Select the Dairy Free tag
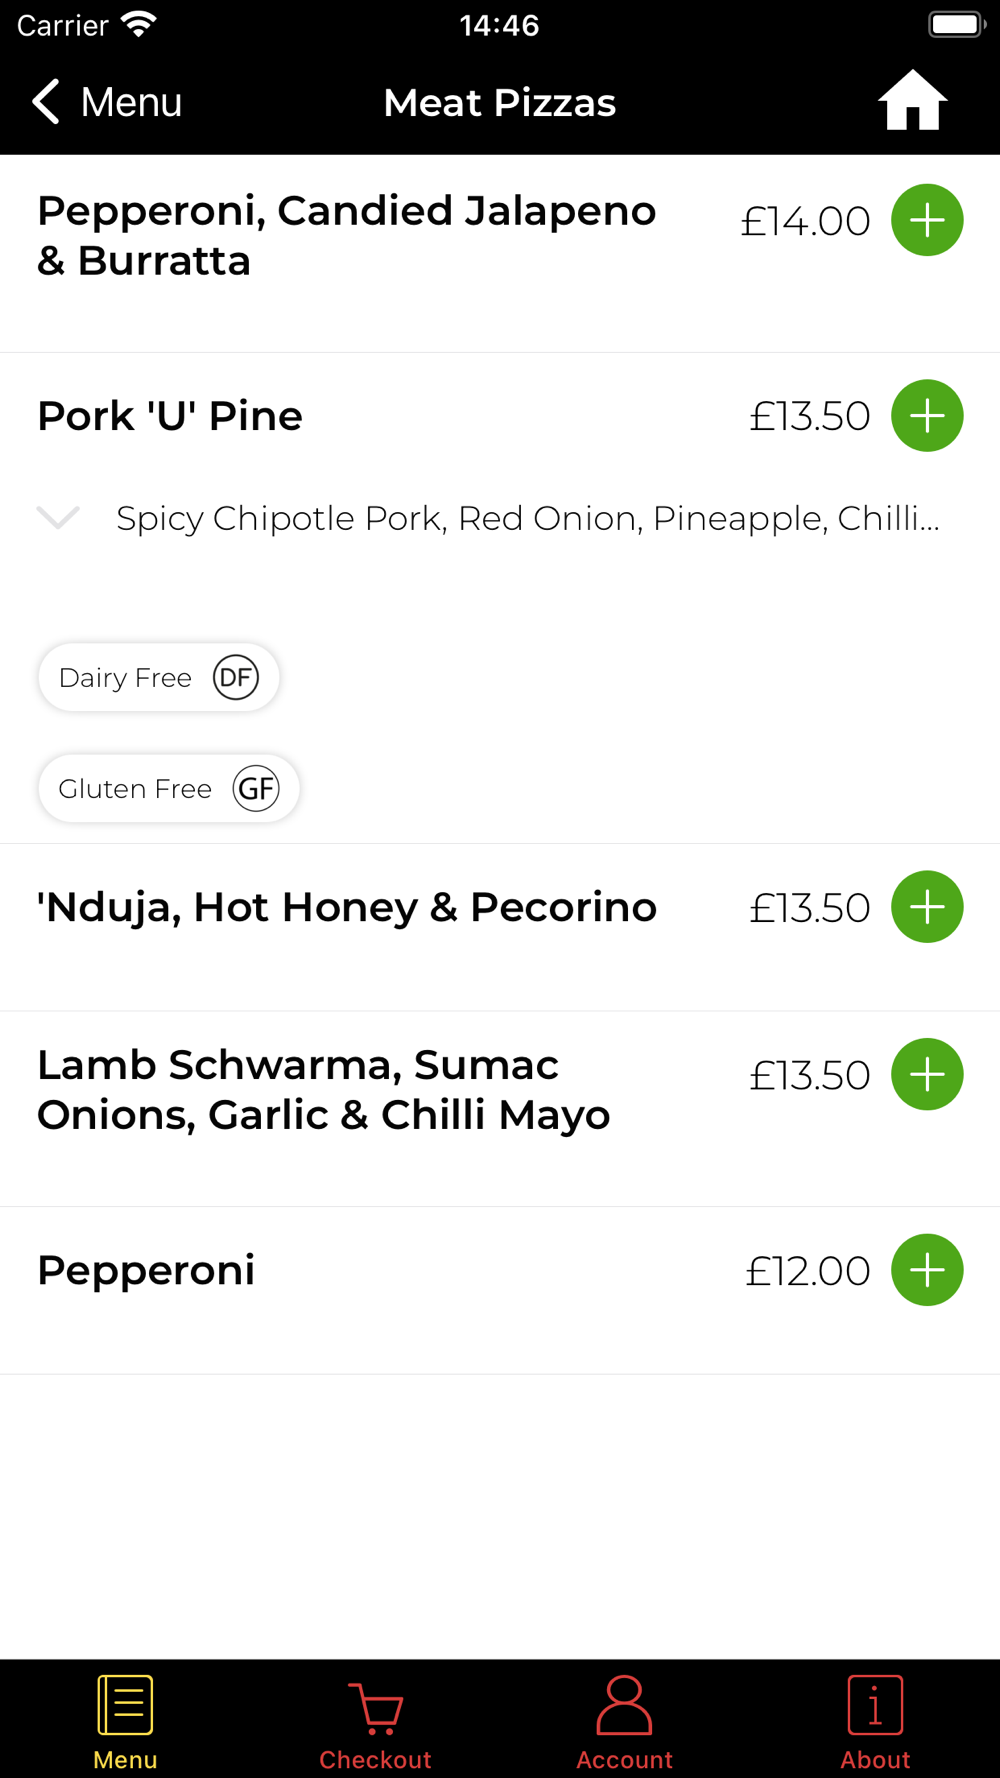The width and height of the screenshot is (1000, 1778). click(x=158, y=677)
